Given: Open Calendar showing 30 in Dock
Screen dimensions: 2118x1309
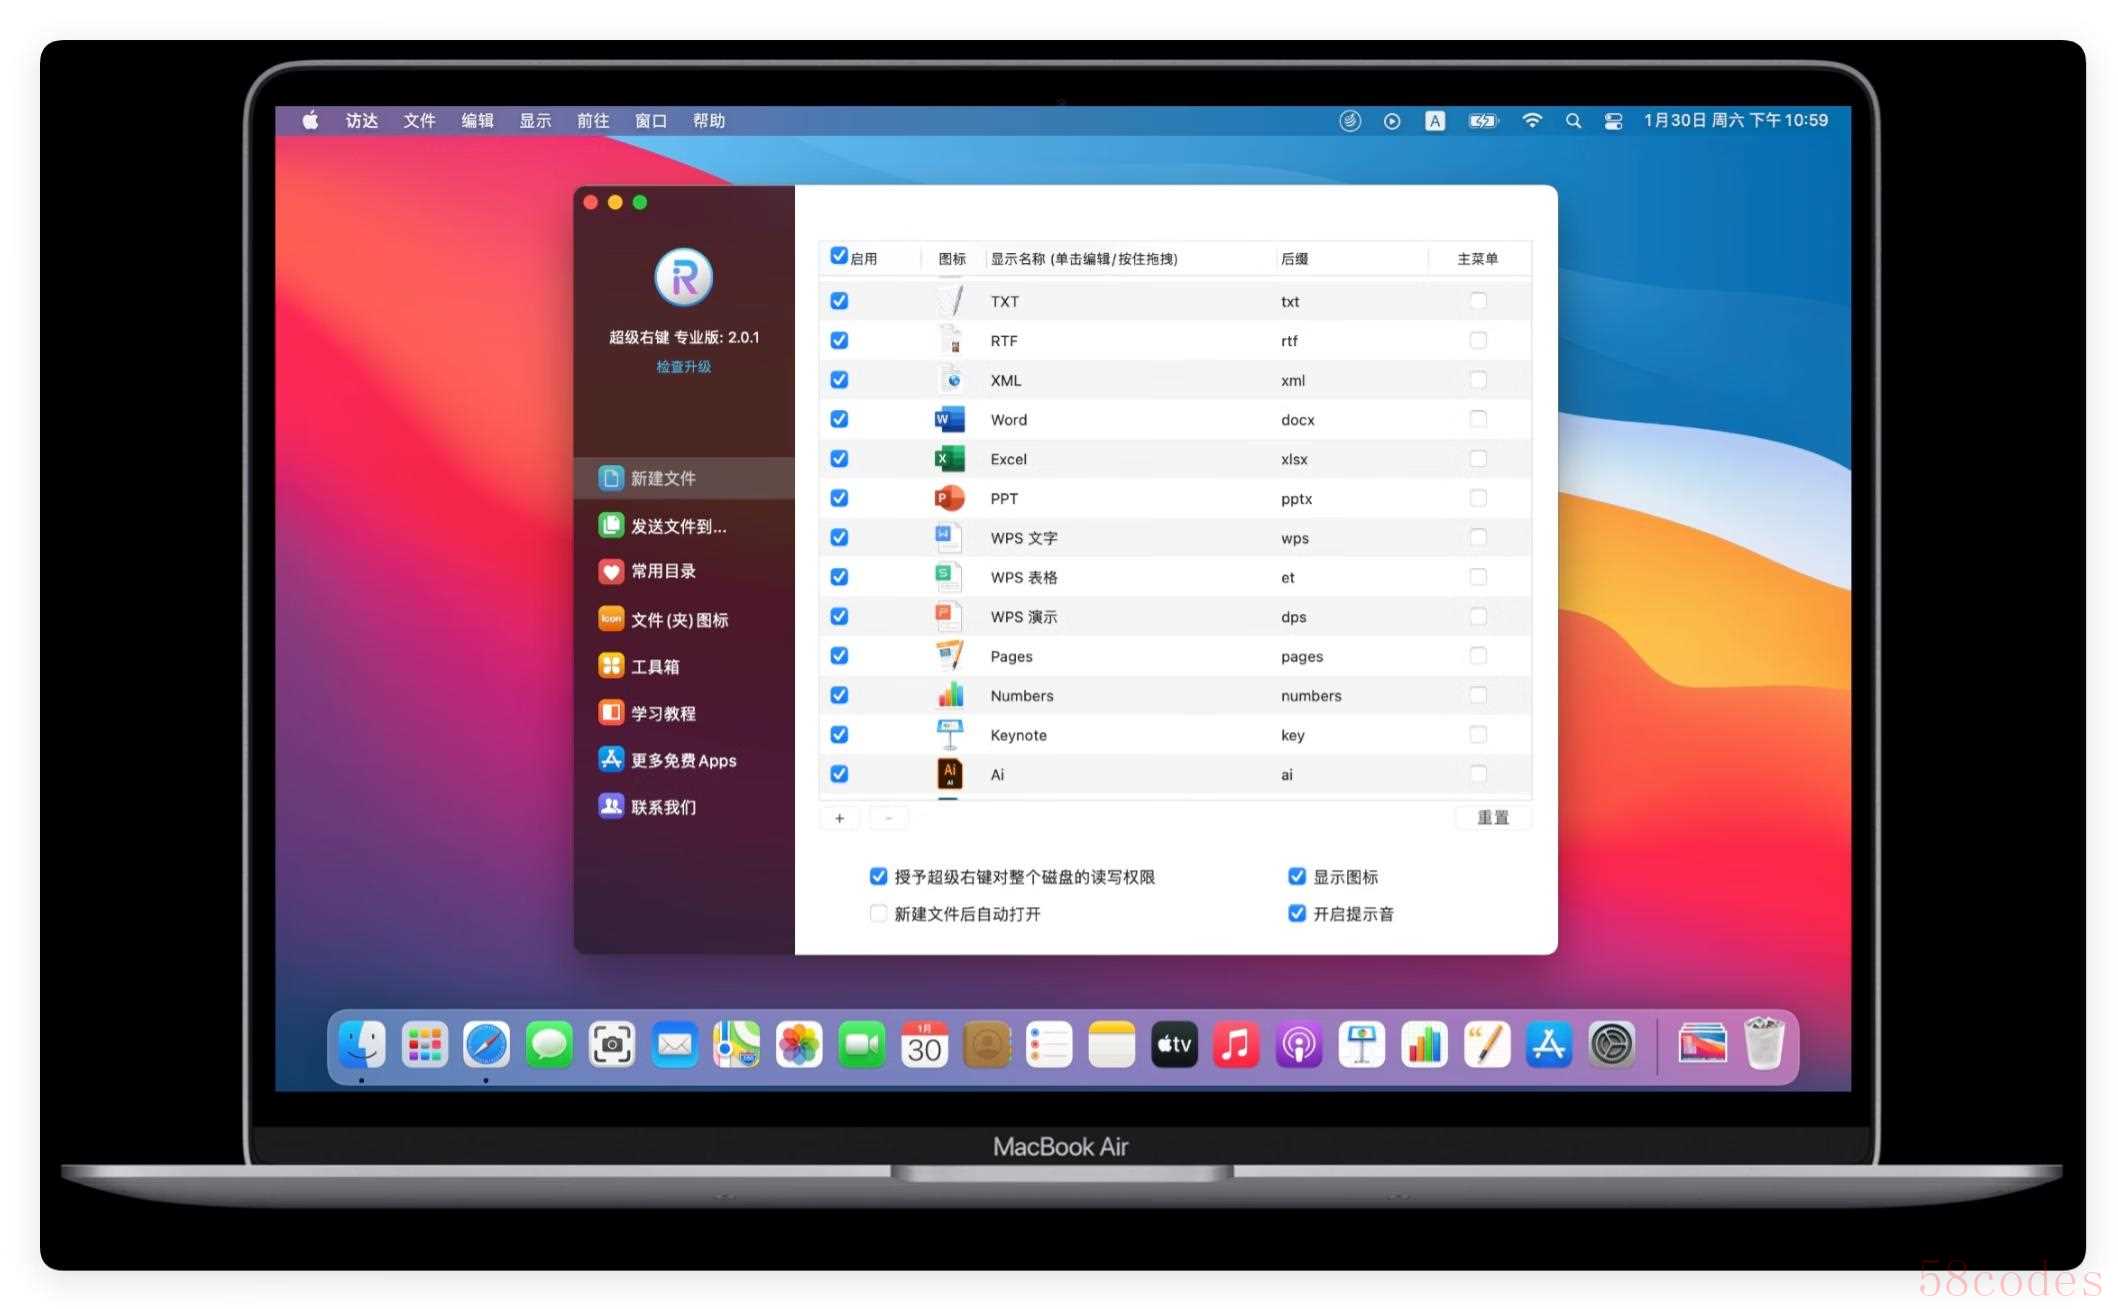Looking at the screenshot, I should pos(924,1045).
